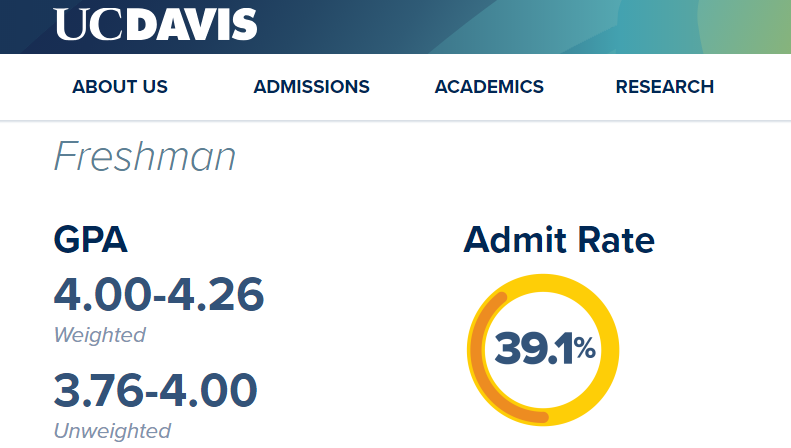
Task: Click the percent sign in the admit chart
Action: [x=584, y=350]
